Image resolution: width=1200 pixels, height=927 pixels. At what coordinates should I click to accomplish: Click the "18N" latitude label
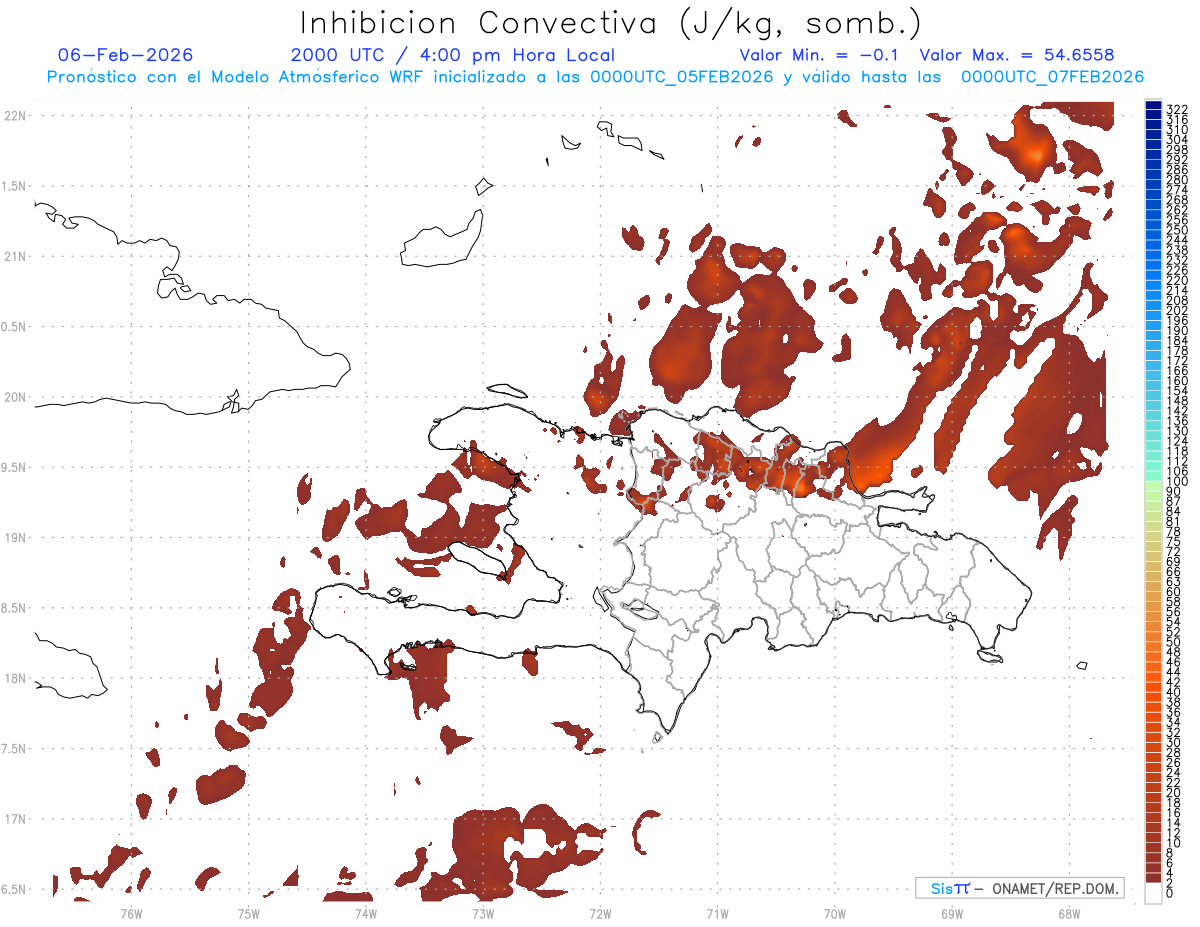coord(15,679)
